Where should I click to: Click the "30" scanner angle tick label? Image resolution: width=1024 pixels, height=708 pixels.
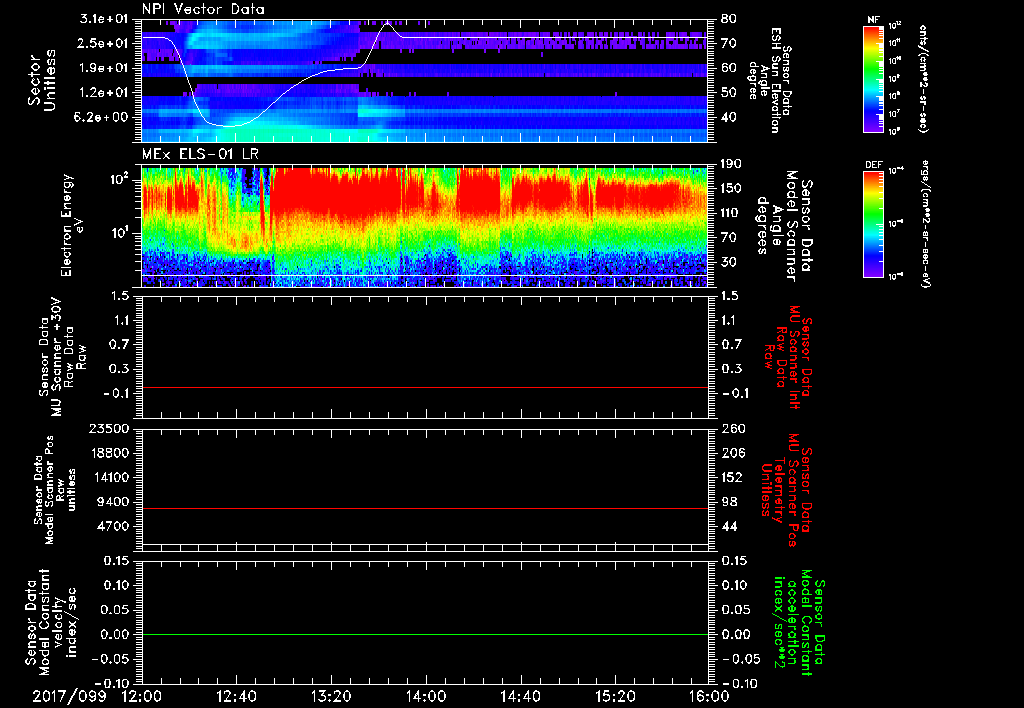[x=729, y=262]
